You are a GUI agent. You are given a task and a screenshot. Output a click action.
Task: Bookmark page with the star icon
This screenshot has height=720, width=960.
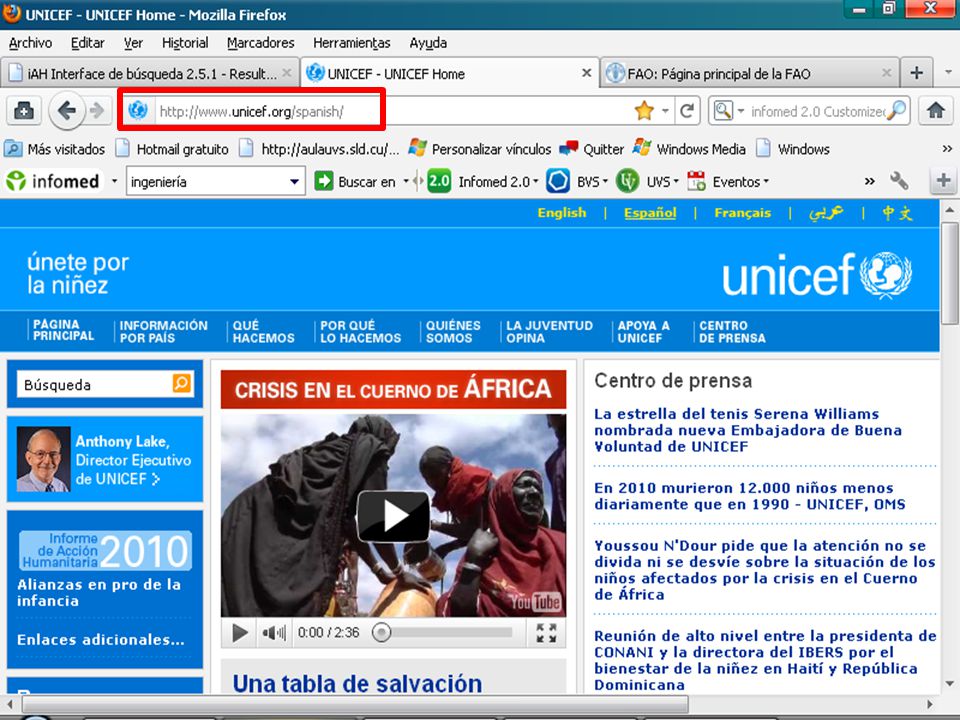pos(644,111)
